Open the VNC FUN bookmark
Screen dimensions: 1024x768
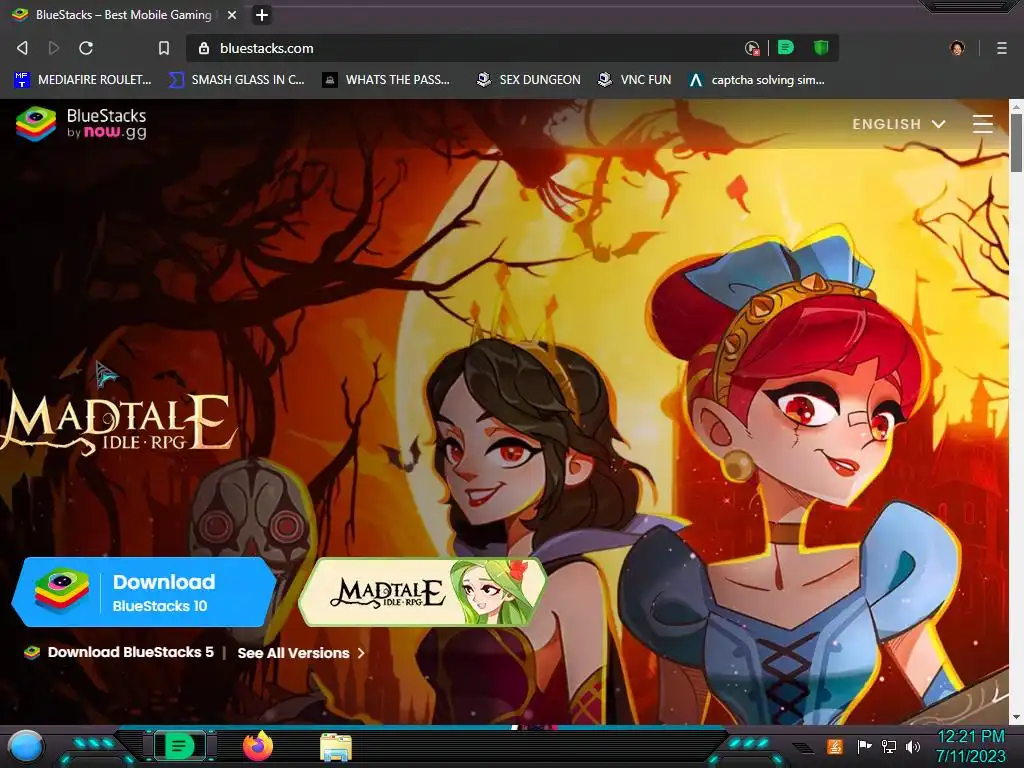[x=635, y=80]
